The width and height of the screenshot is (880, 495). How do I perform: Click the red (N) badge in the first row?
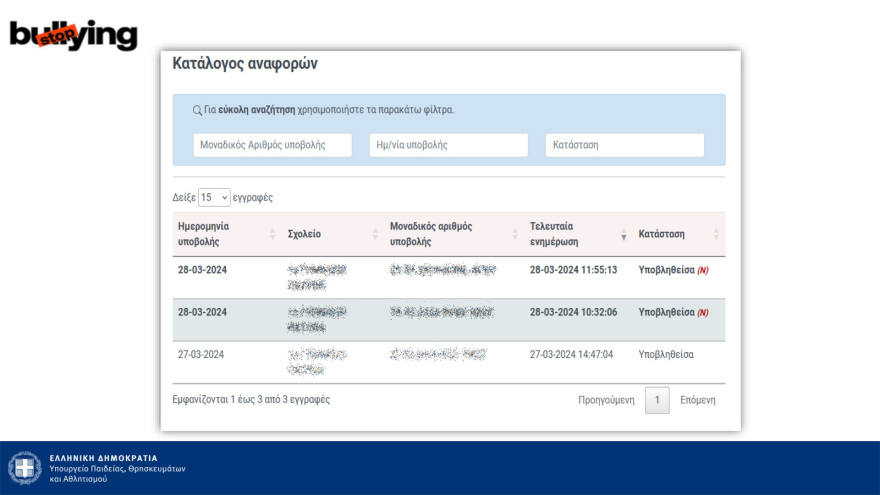pyautogui.click(x=703, y=271)
